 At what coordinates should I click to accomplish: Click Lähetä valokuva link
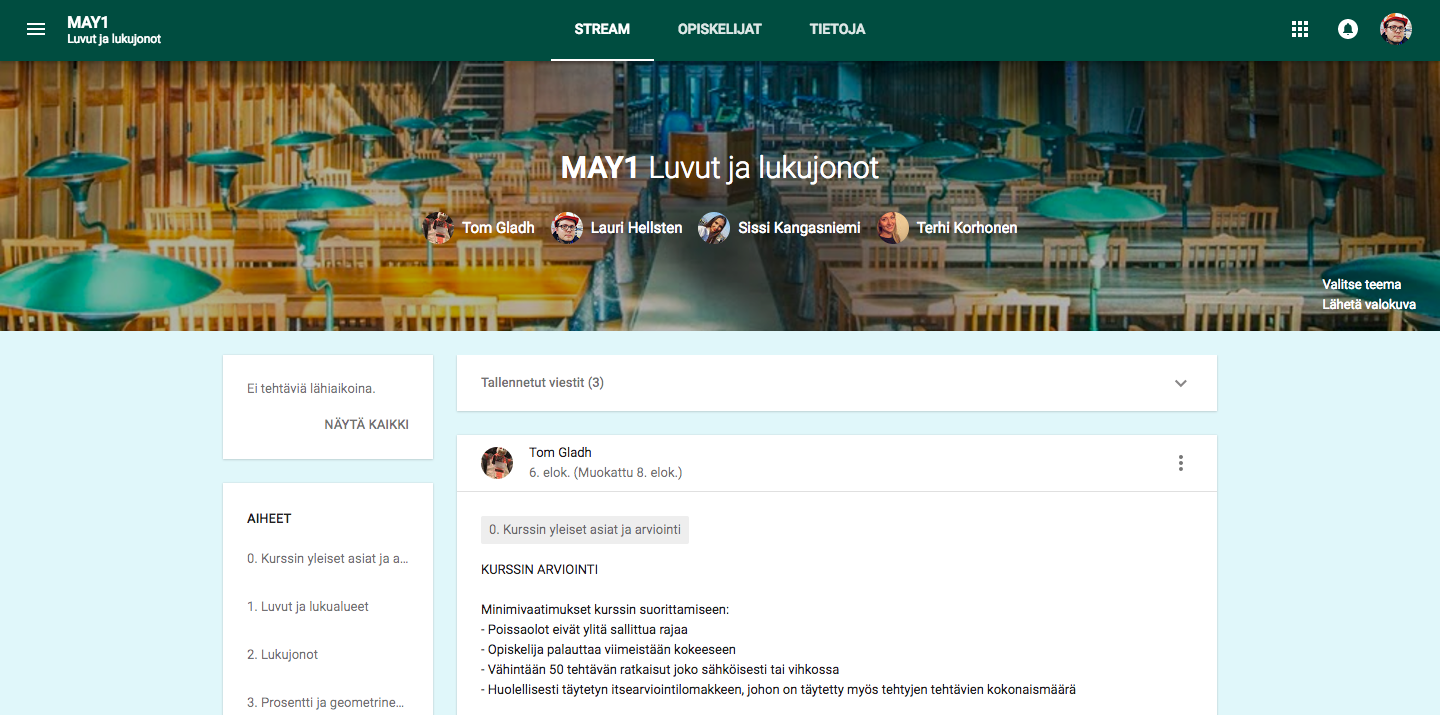point(1369,304)
